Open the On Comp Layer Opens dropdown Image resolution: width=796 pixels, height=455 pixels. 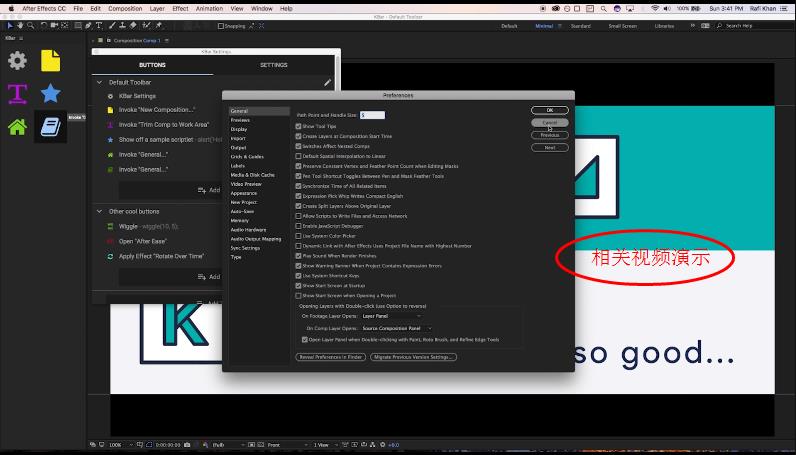point(397,328)
